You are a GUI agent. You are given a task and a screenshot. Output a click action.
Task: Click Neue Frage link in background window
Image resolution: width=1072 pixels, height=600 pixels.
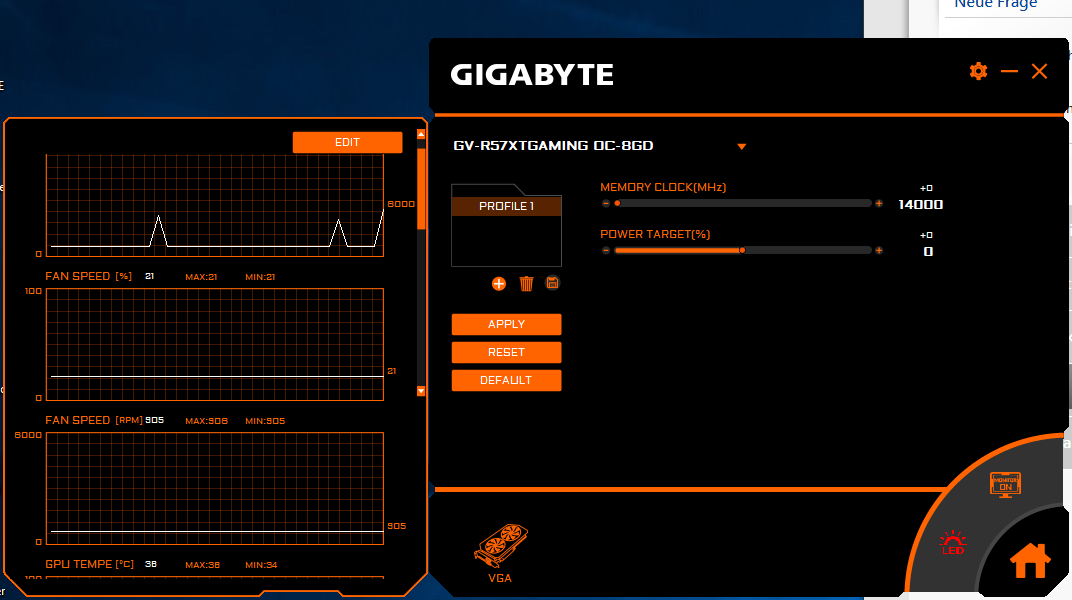point(995,4)
